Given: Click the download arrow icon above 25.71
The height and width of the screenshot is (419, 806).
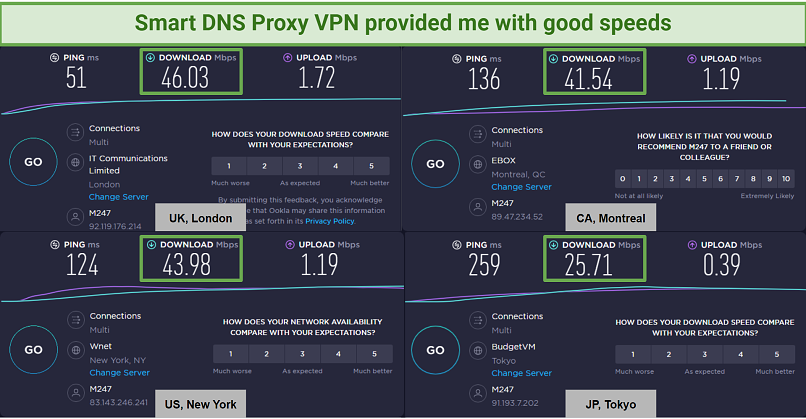Looking at the screenshot, I should [553, 245].
